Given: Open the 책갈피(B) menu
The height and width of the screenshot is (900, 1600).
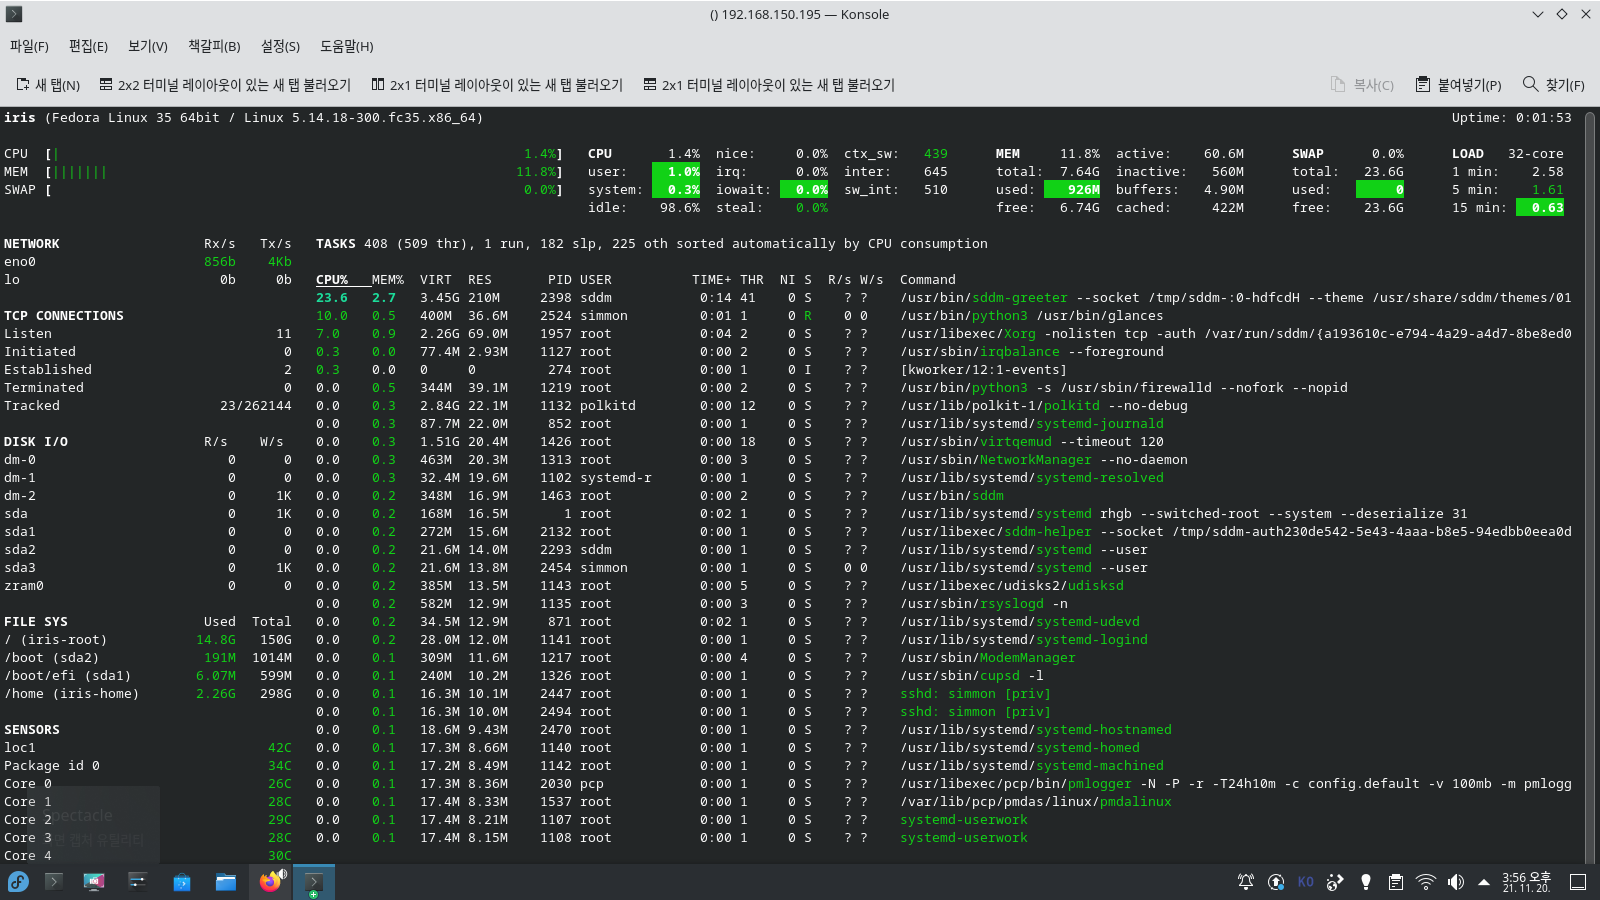Looking at the screenshot, I should (214, 46).
